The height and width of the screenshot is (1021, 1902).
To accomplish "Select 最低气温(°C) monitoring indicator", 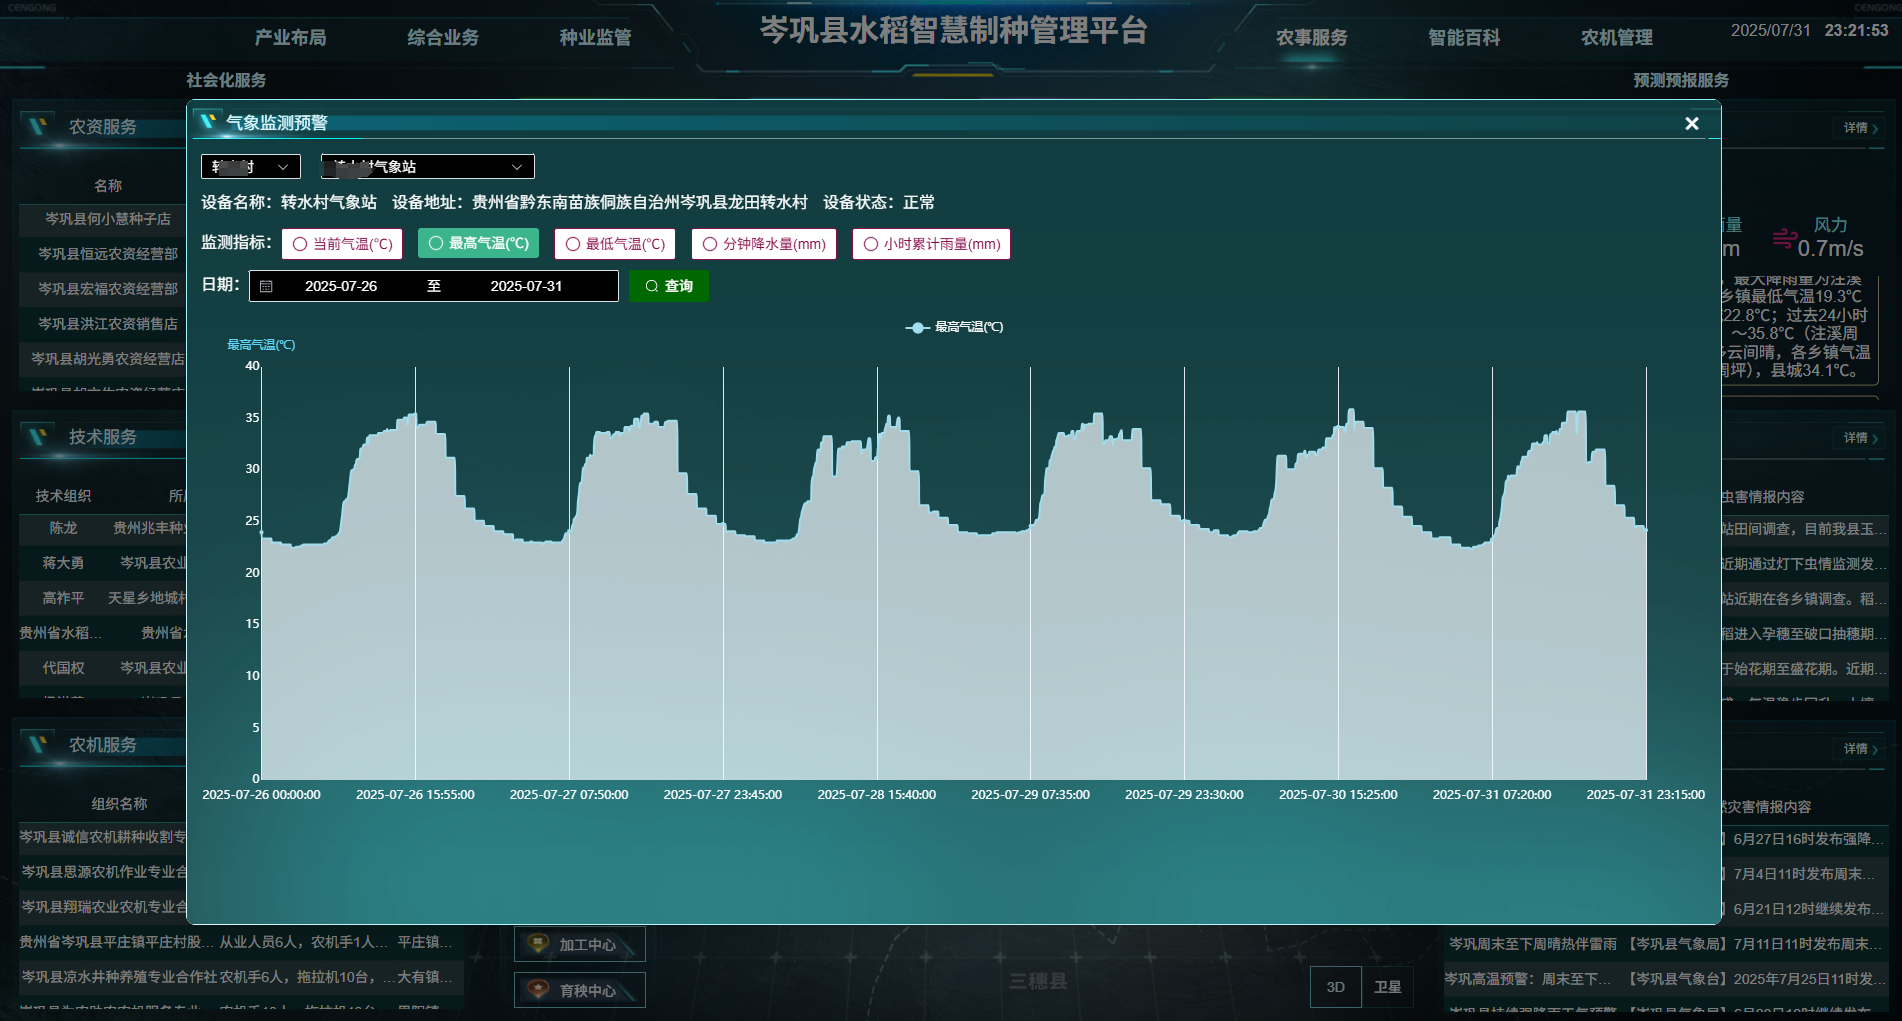I will pyautogui.click(x=615, y=244).
